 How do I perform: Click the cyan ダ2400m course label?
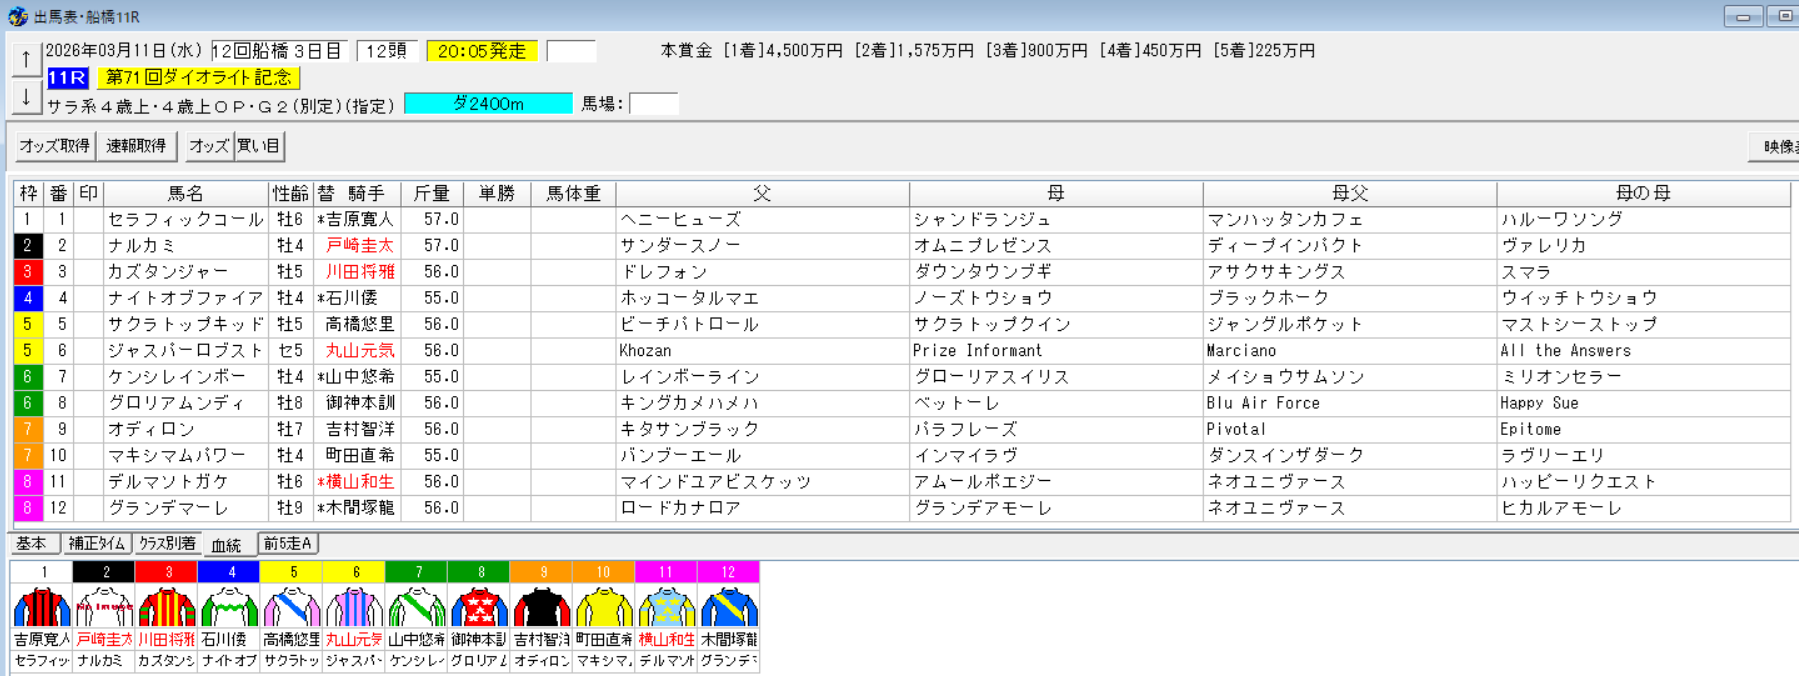[488, 104]
